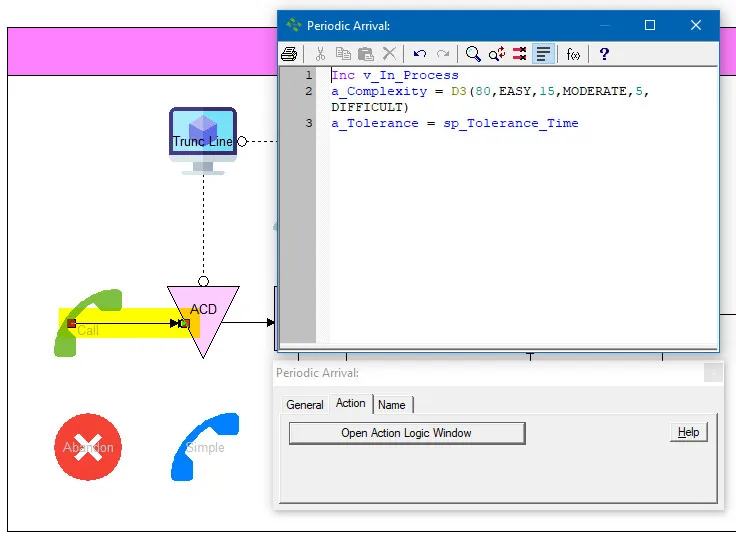This screenshot has height=541, width=736.
Task: Click the connector circle beside Trunc Line
Action: [242, 141]
